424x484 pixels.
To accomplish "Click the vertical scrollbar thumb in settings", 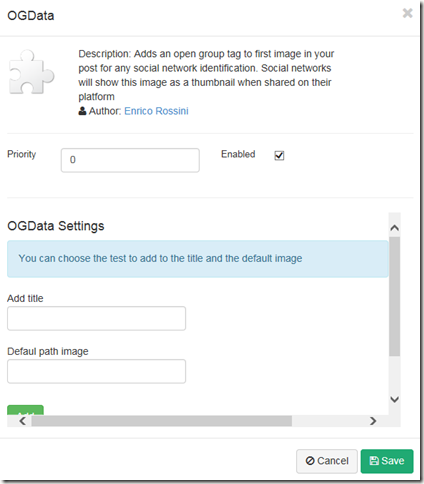I will point(395,297).
